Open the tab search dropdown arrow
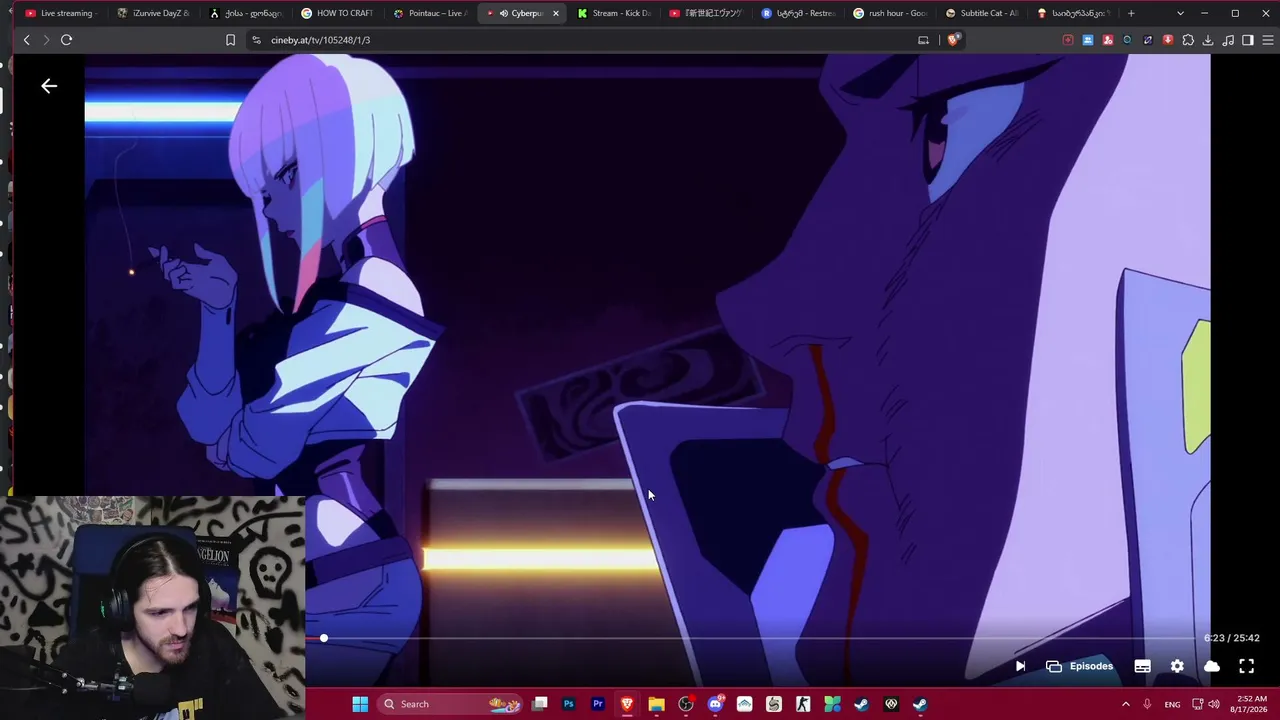Image resolution: width=1280 pixels, height=720 pixels. [x=1180, y=13]
